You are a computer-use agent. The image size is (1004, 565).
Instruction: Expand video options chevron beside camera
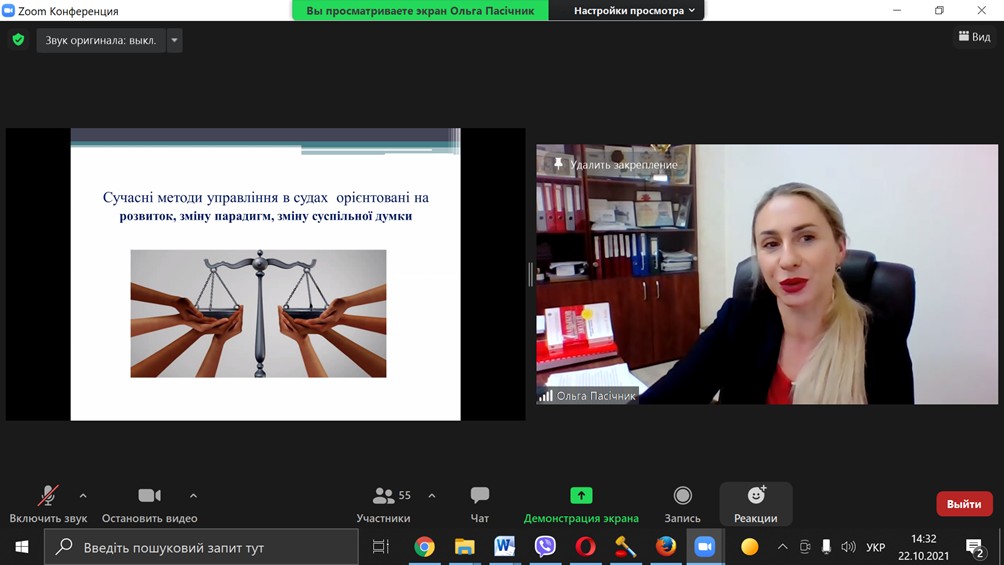[193, 495]
